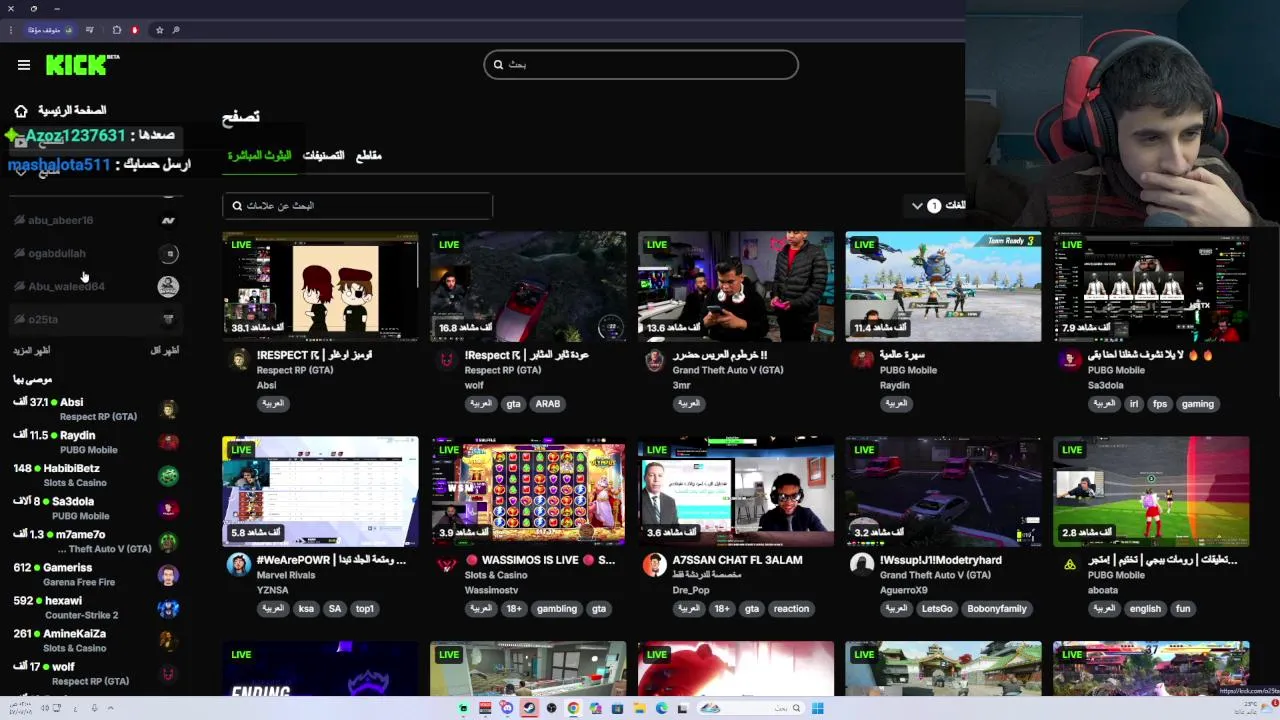Click abu_abeer16 avatar icon in sidebar
Viewport: 1280px width, 720px height.
(168, 220)
